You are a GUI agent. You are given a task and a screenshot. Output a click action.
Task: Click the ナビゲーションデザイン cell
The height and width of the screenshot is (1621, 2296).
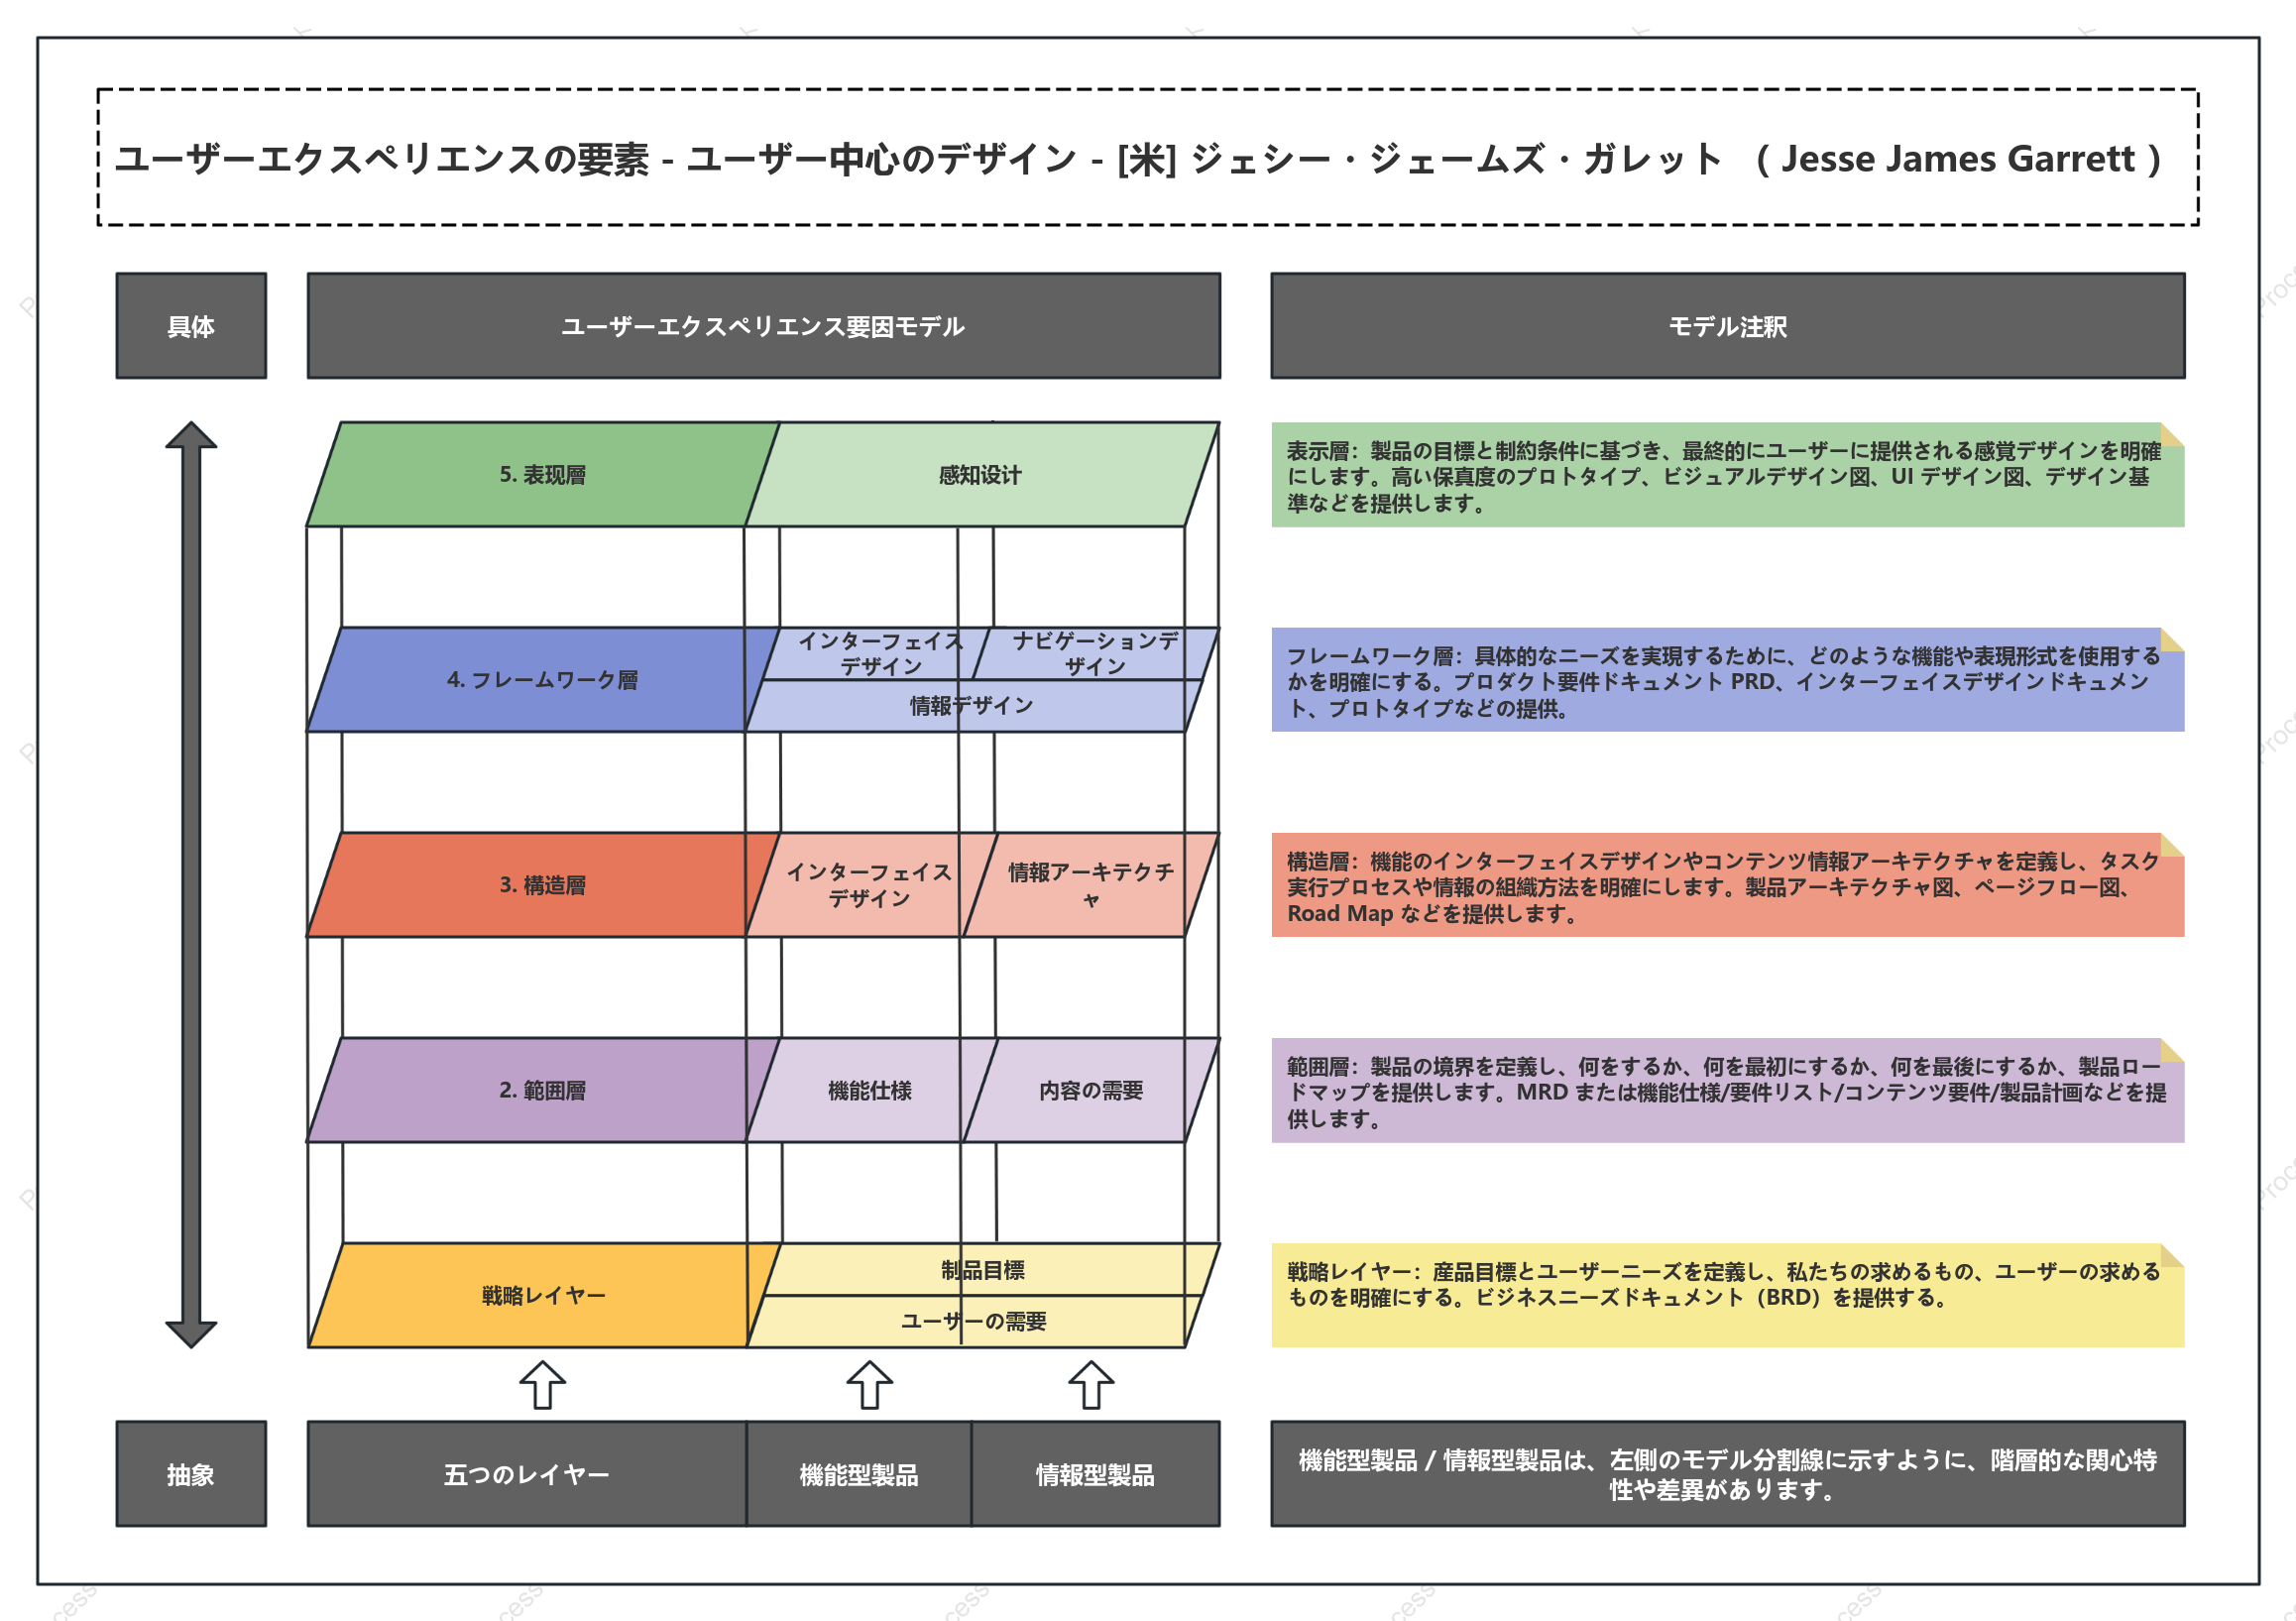[x=1096, y=653]
